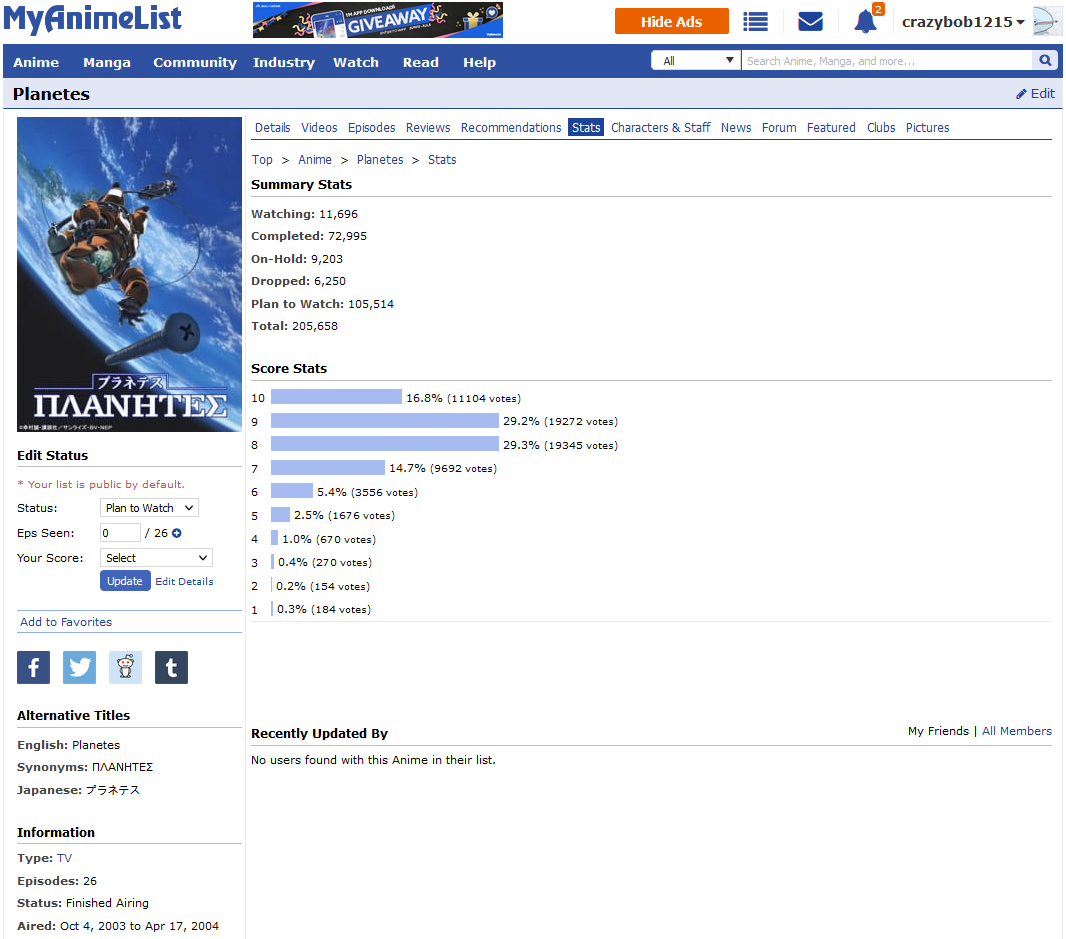Share on Twitter icon
Image resolution: width=1066 pixels, height=939 pixels.
(x=79, y=667)
